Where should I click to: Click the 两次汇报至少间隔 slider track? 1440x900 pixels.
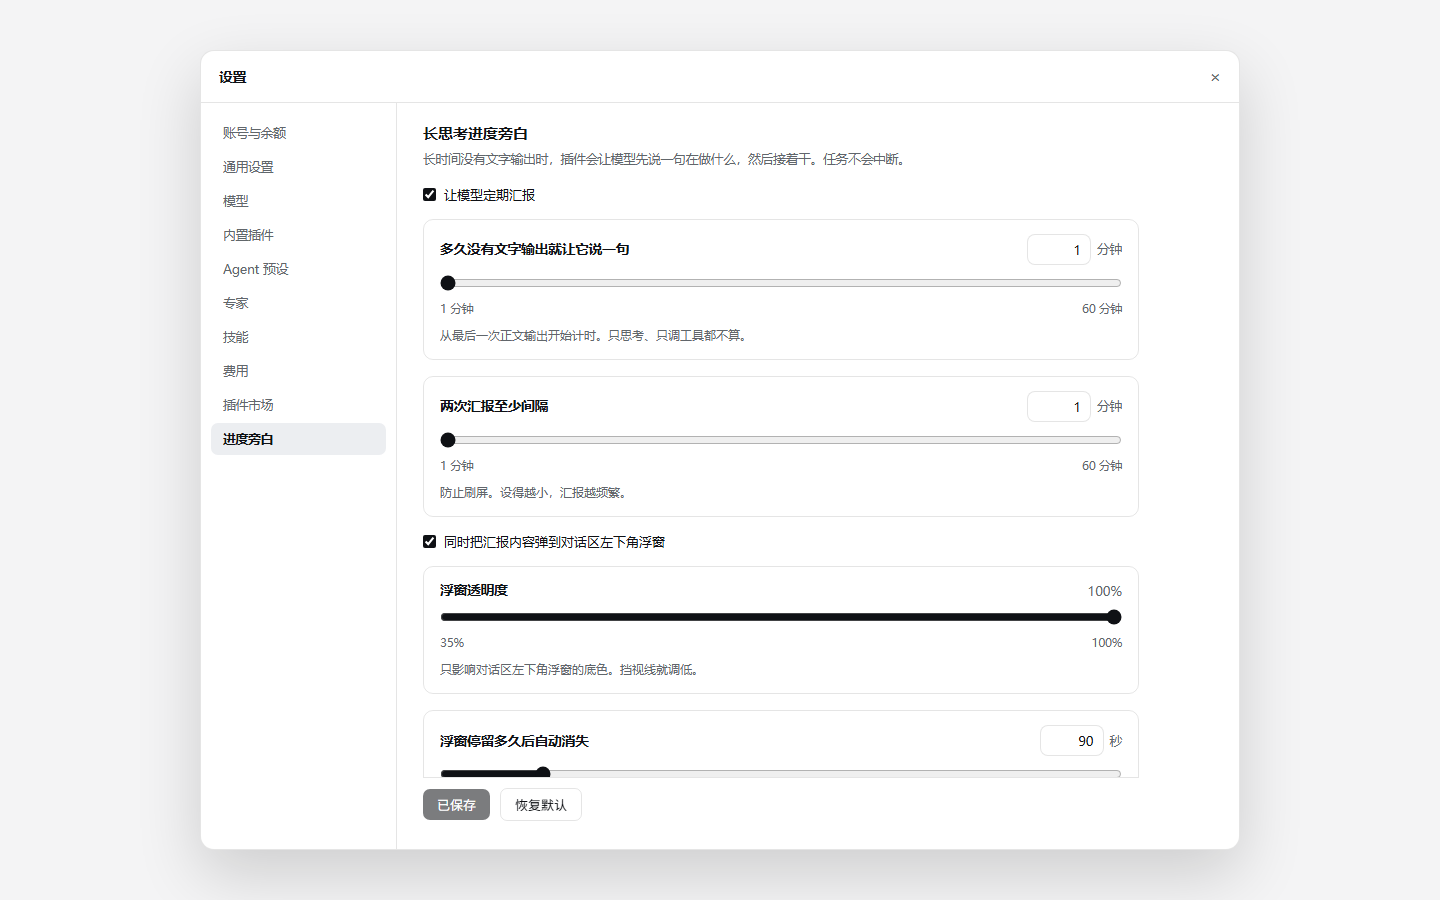(x=781, y=440)
